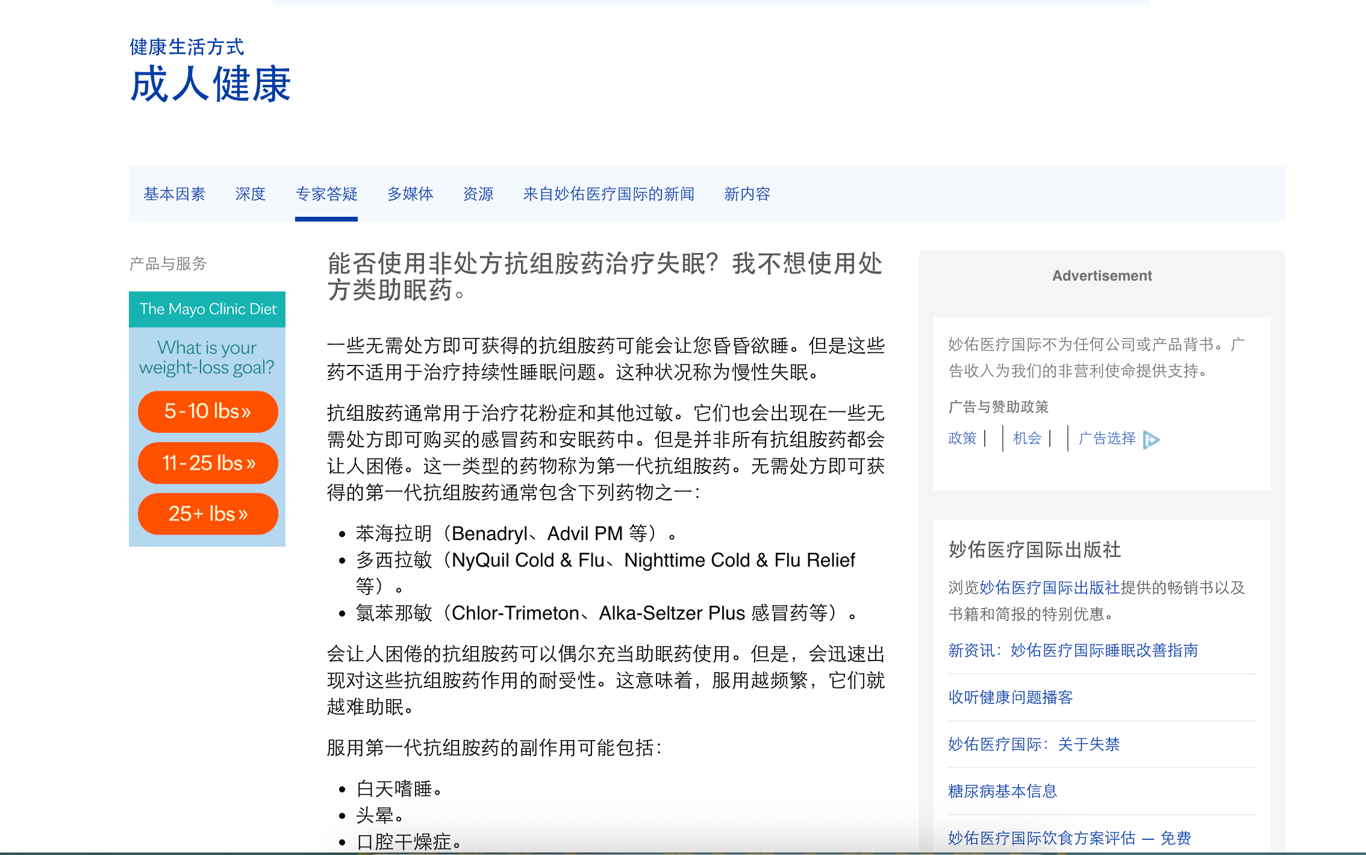
Task: Open the 健康生活方式 breadcrumb link
Action: (186, 47)
